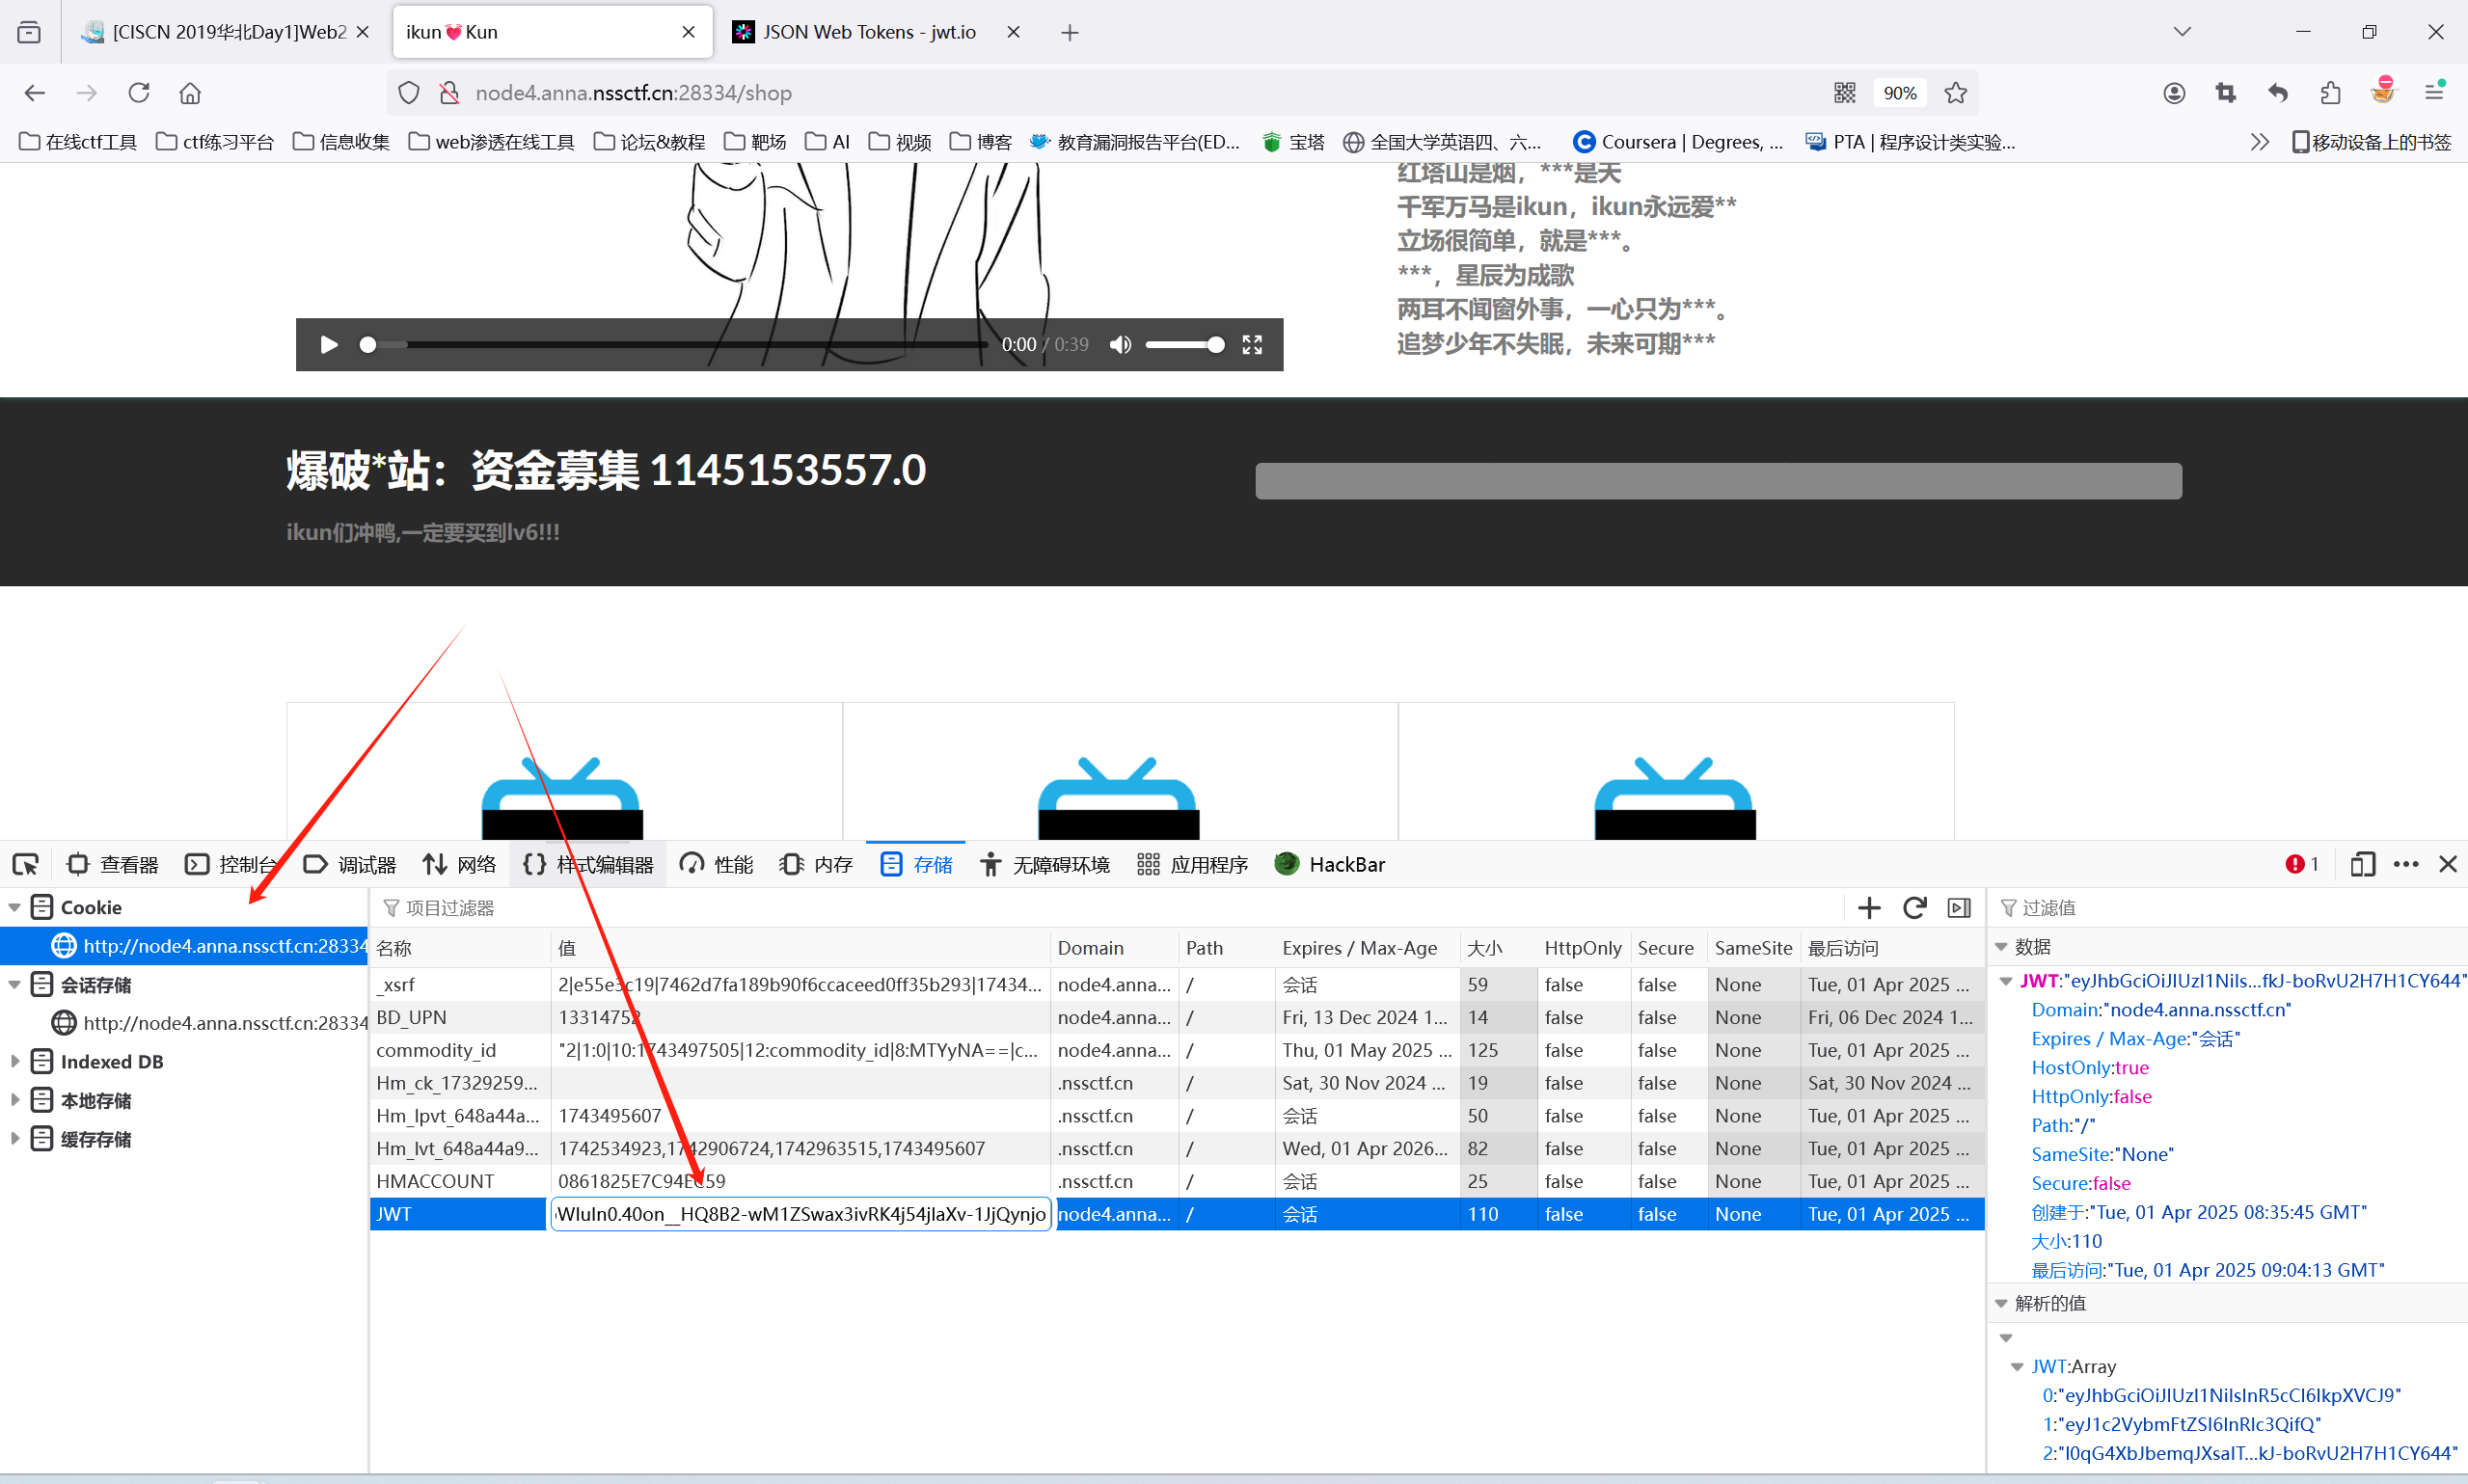Viewport: 2468px width, 1484px height.
Task: Open the HackBar devtools tab
Action: point(1330,865)
